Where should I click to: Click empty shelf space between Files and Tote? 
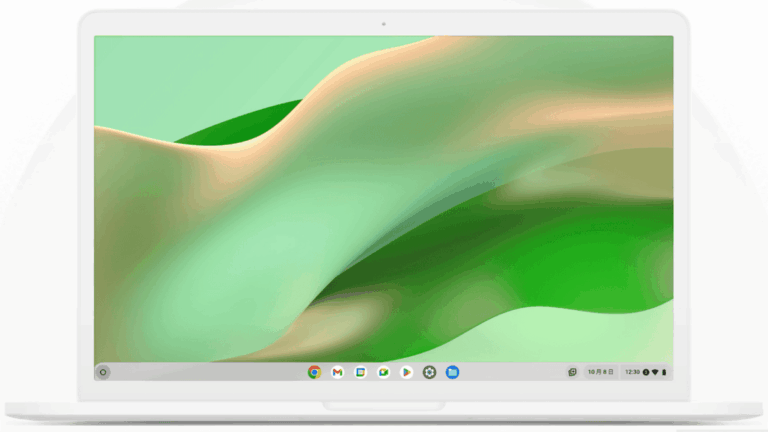click(x=510, y=372)
